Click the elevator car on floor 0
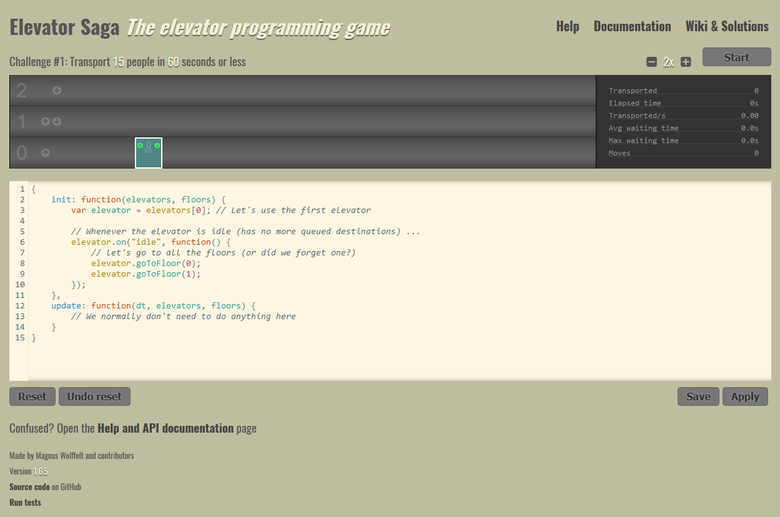Image resolution: width=780 pixels, height=517 pixels. [x=149, y=153]
